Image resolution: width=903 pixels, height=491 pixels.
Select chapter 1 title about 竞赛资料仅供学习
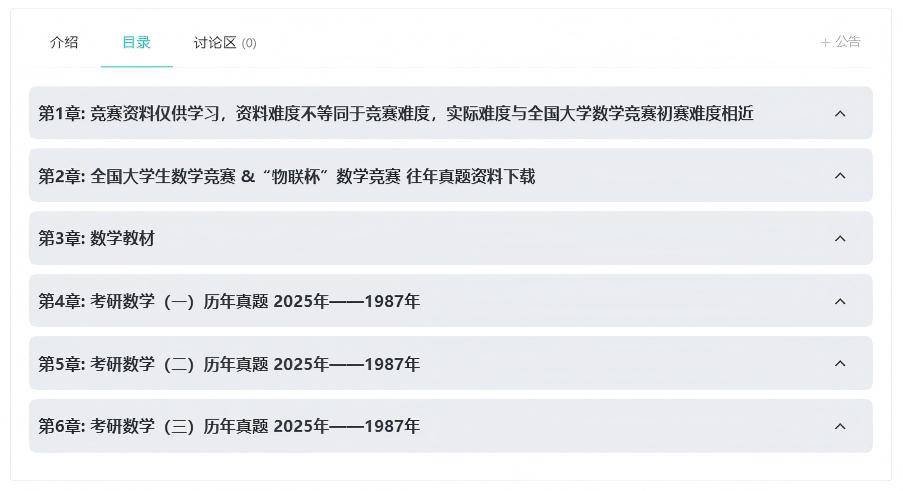coord(420,114)
